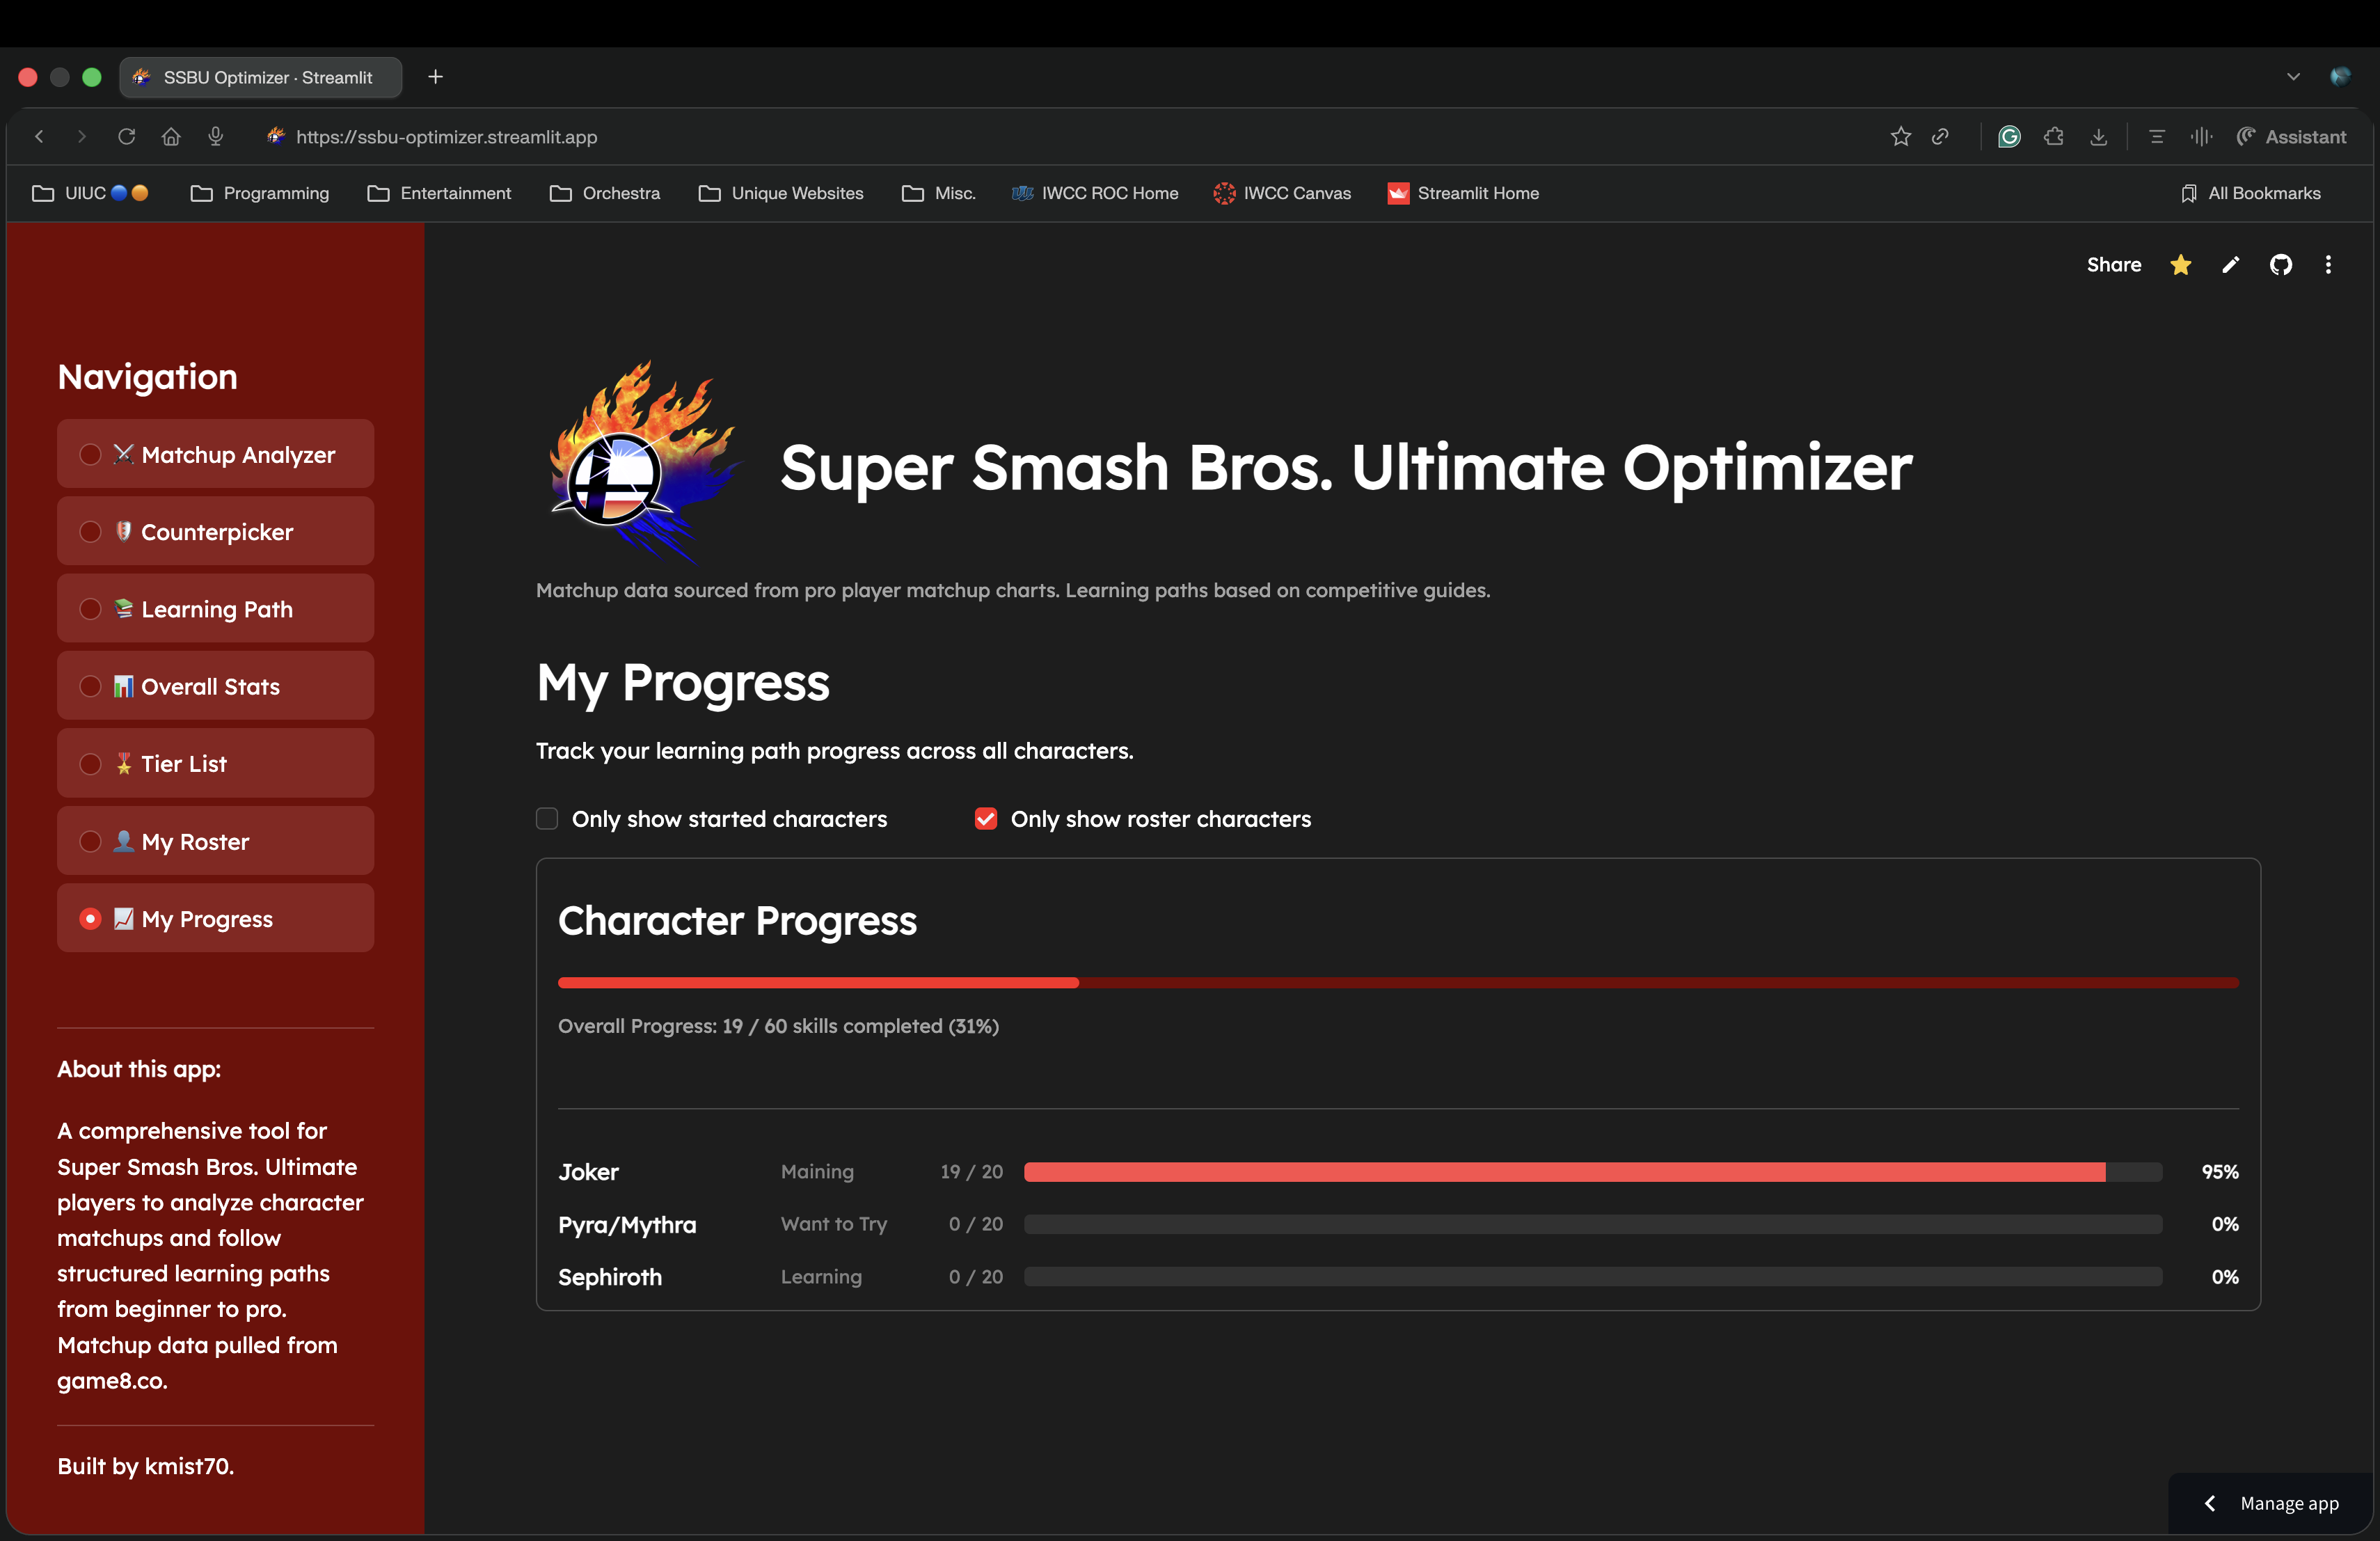The image size is (2380, 1541).
Task: Open the Programming bookmarks folder
Action: 260,193
